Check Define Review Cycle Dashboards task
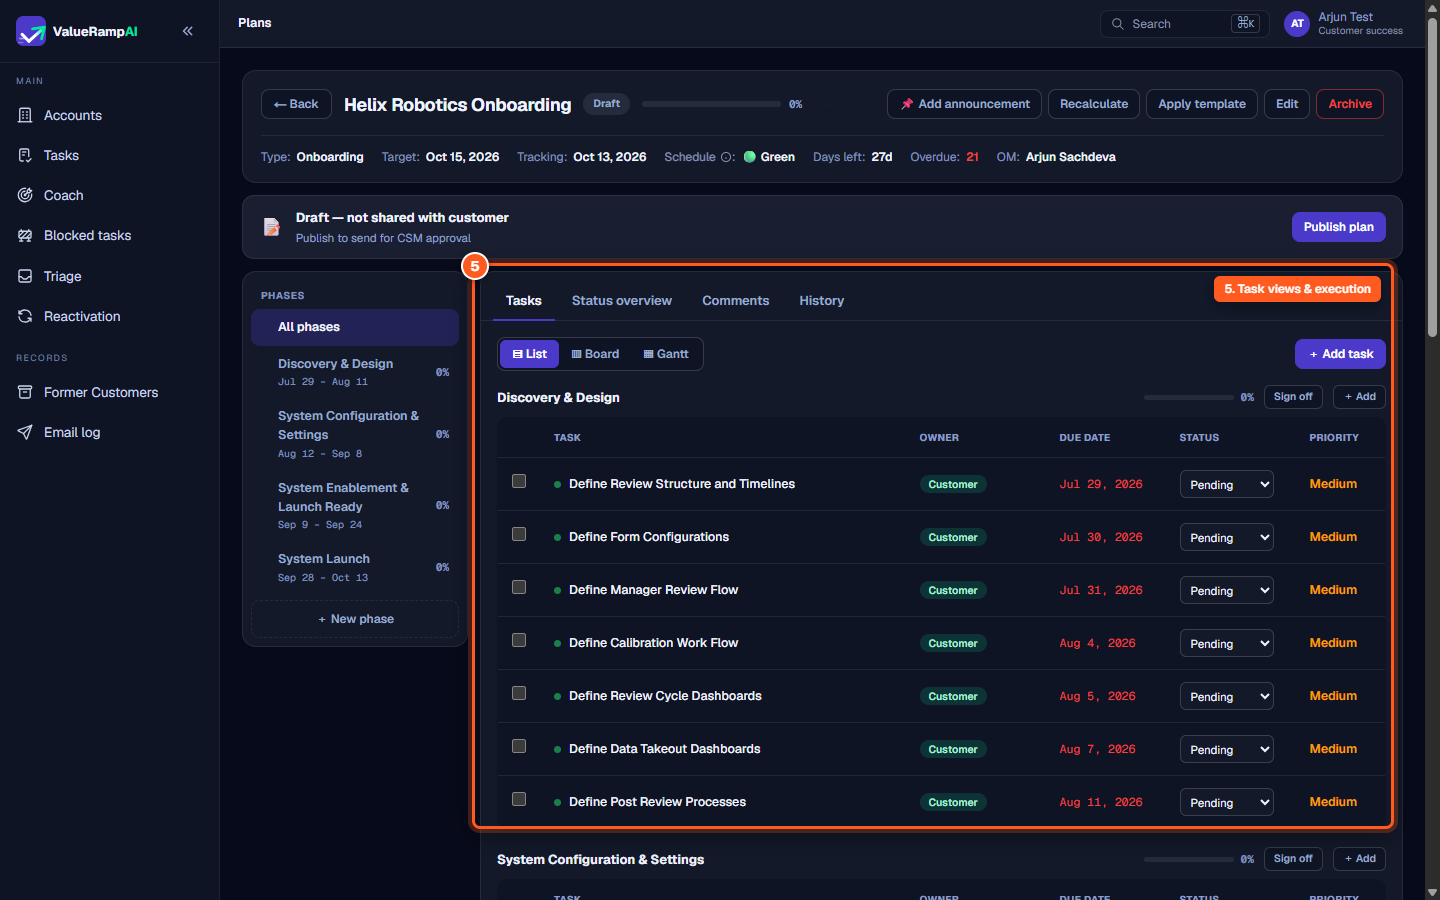Screen dimensions: 1440x900 519,693
